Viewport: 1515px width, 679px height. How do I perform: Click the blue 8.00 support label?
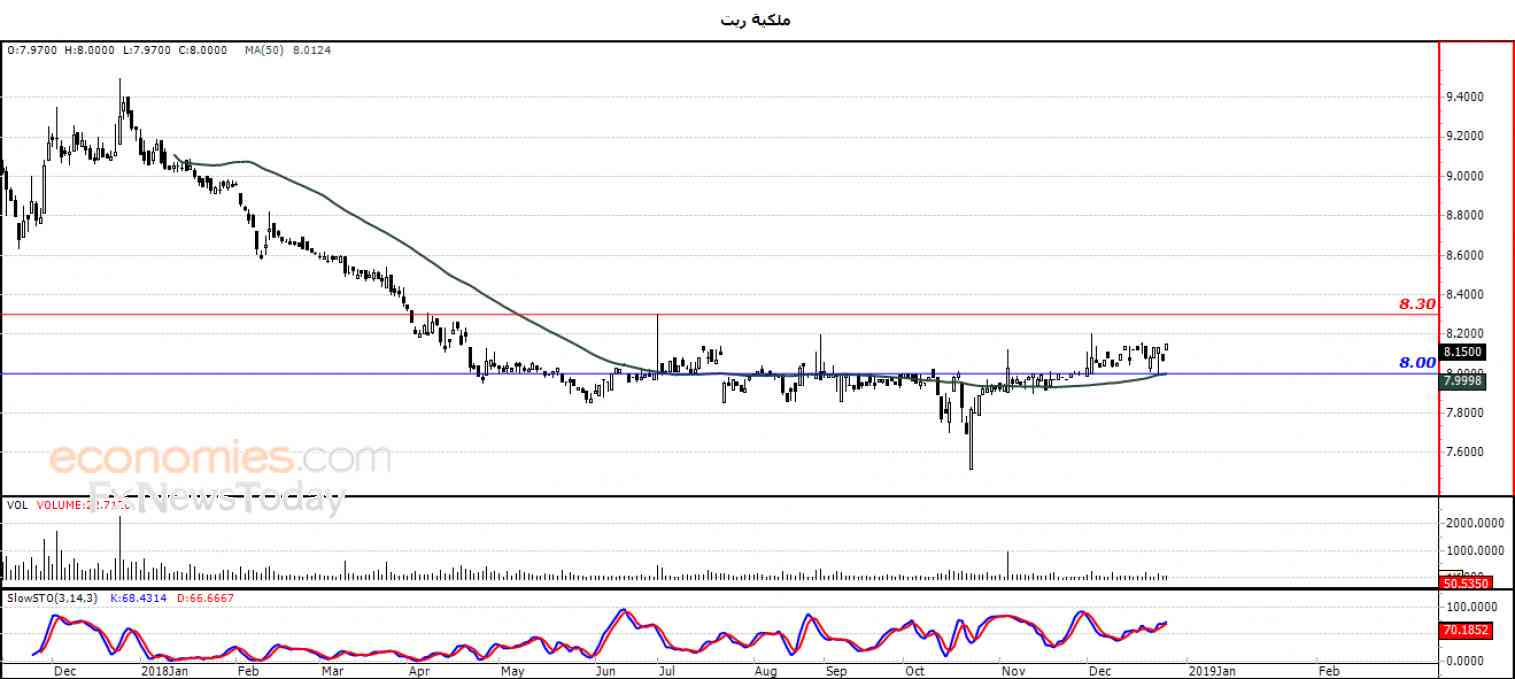pyautogui.click(x=1417, y=362)
